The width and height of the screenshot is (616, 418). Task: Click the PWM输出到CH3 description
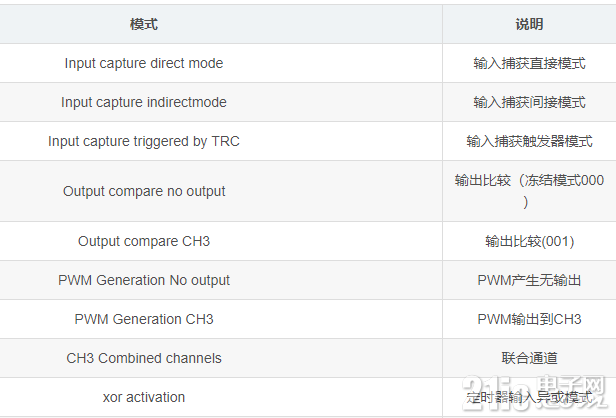tap(529, 319)
